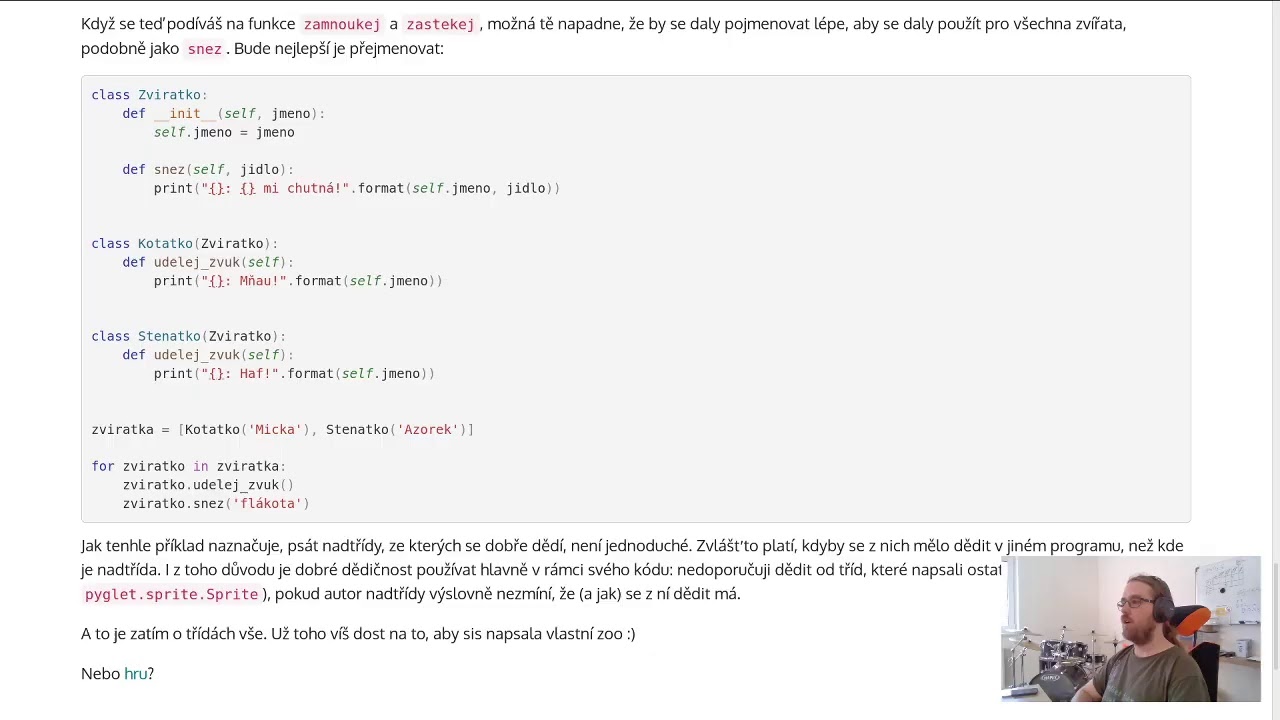This screenshot has width=1280, height=720.
Task: Click the 'Azorek' string in zviratka list
Action: (x=428, y=430)
